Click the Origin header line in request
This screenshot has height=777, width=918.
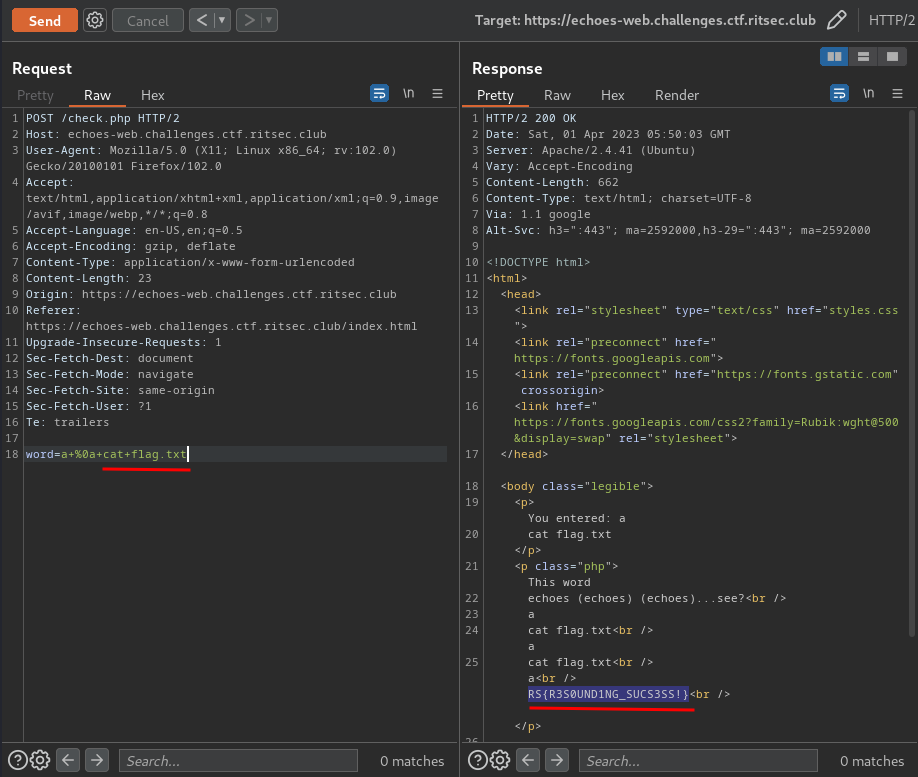[x=211, y=294]
